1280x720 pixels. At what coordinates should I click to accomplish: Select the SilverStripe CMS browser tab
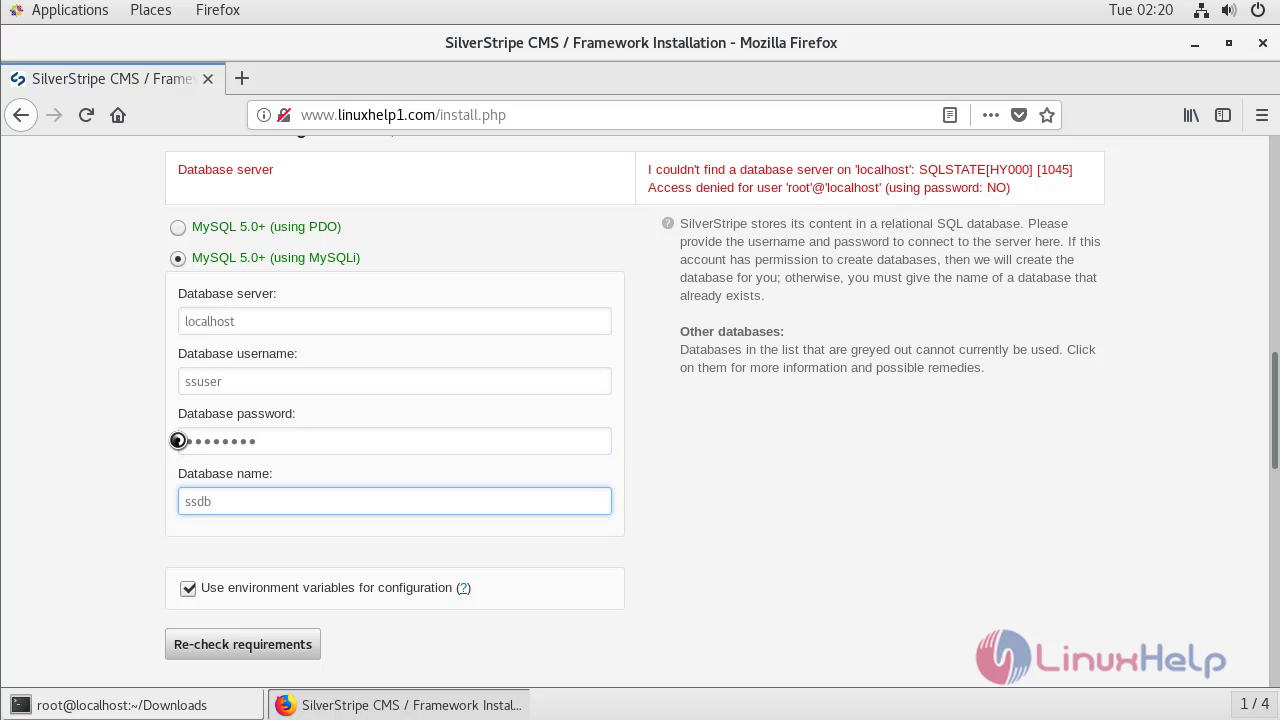(112, 79)
